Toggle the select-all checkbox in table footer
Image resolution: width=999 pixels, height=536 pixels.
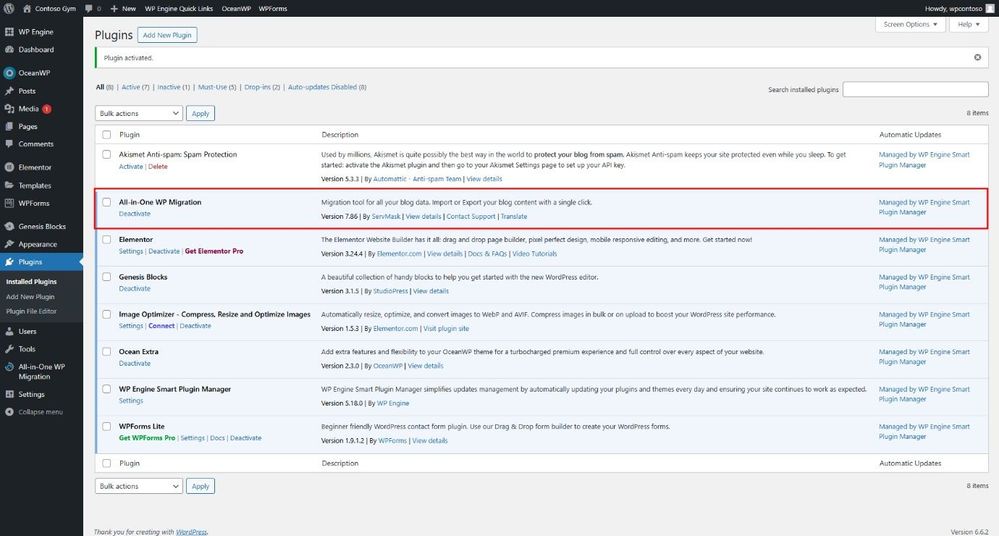pos(106,463)
